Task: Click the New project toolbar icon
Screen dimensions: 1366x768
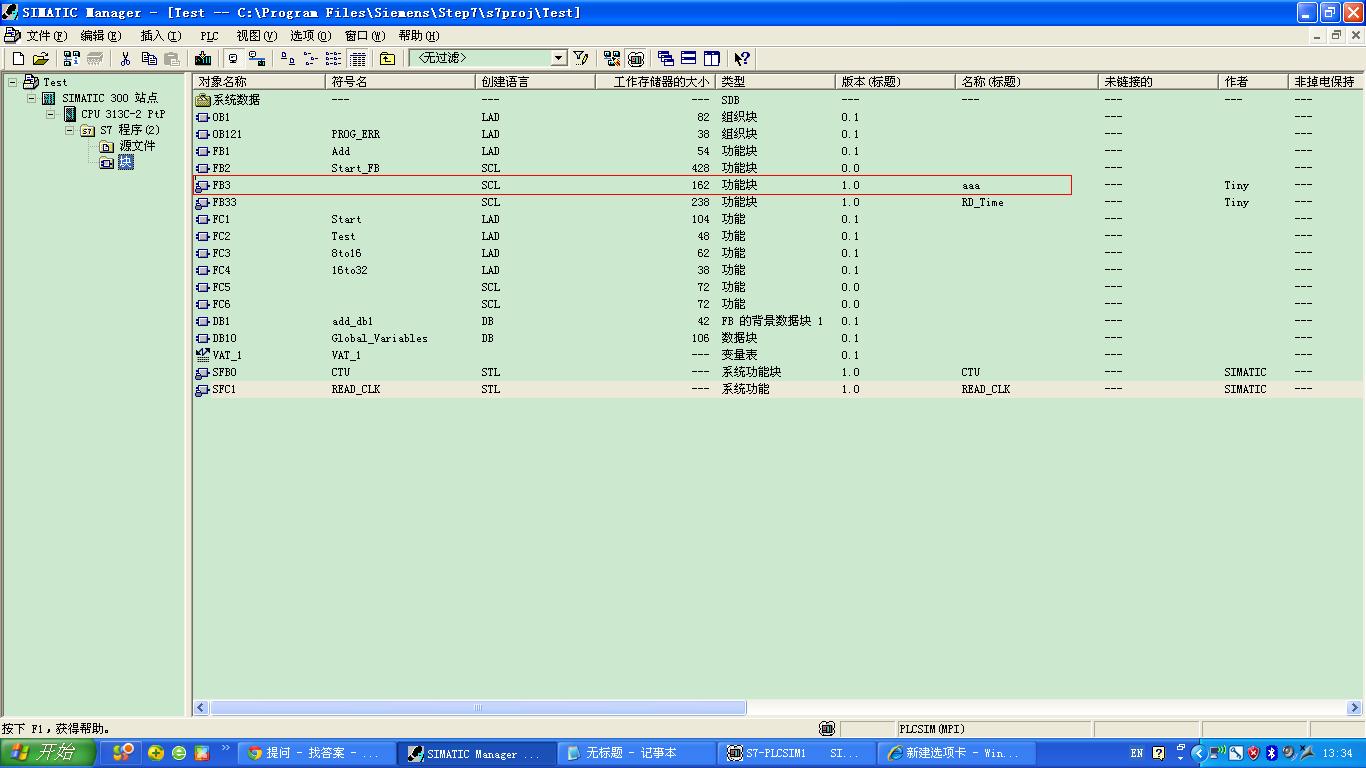Action: click(x=18, y=59)
